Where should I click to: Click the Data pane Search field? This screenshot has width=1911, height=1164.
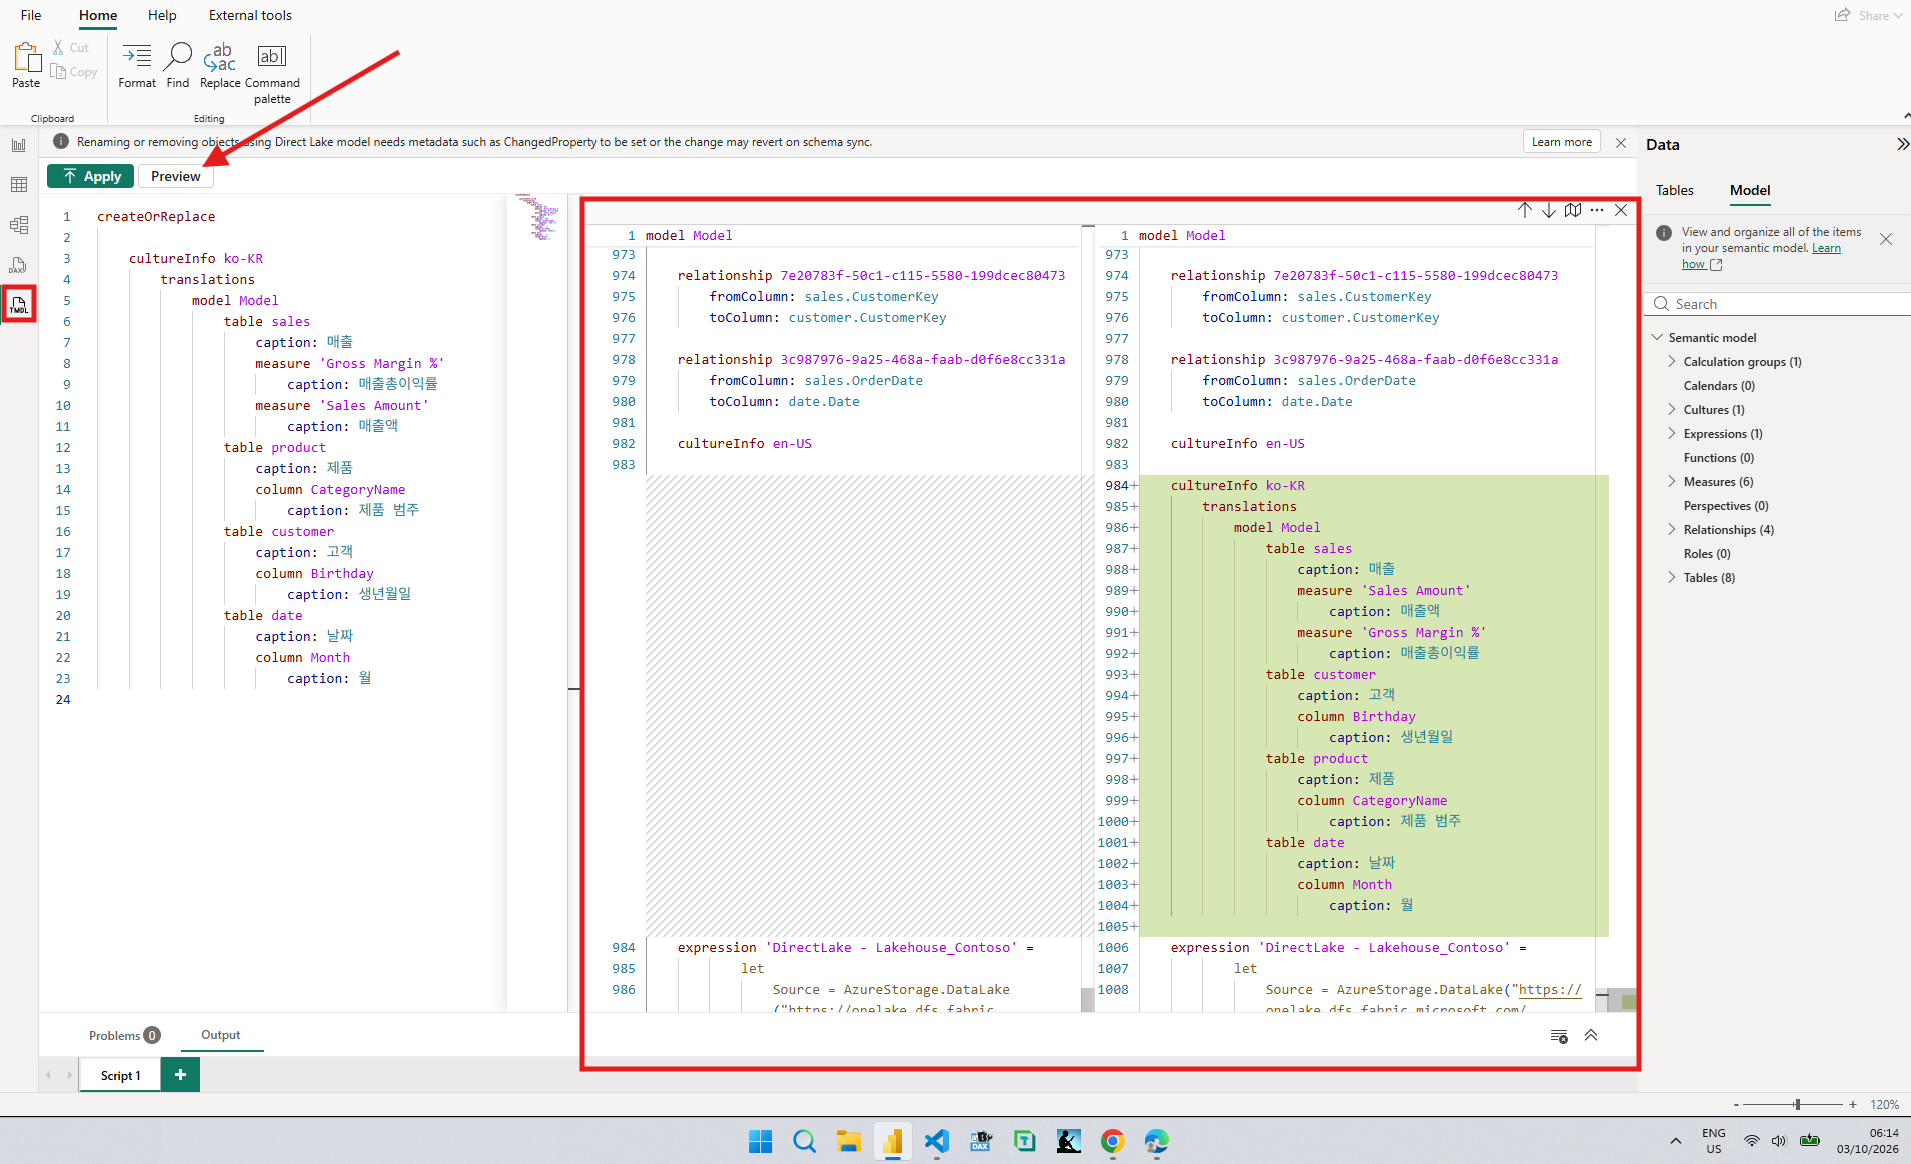(1778, 304)
